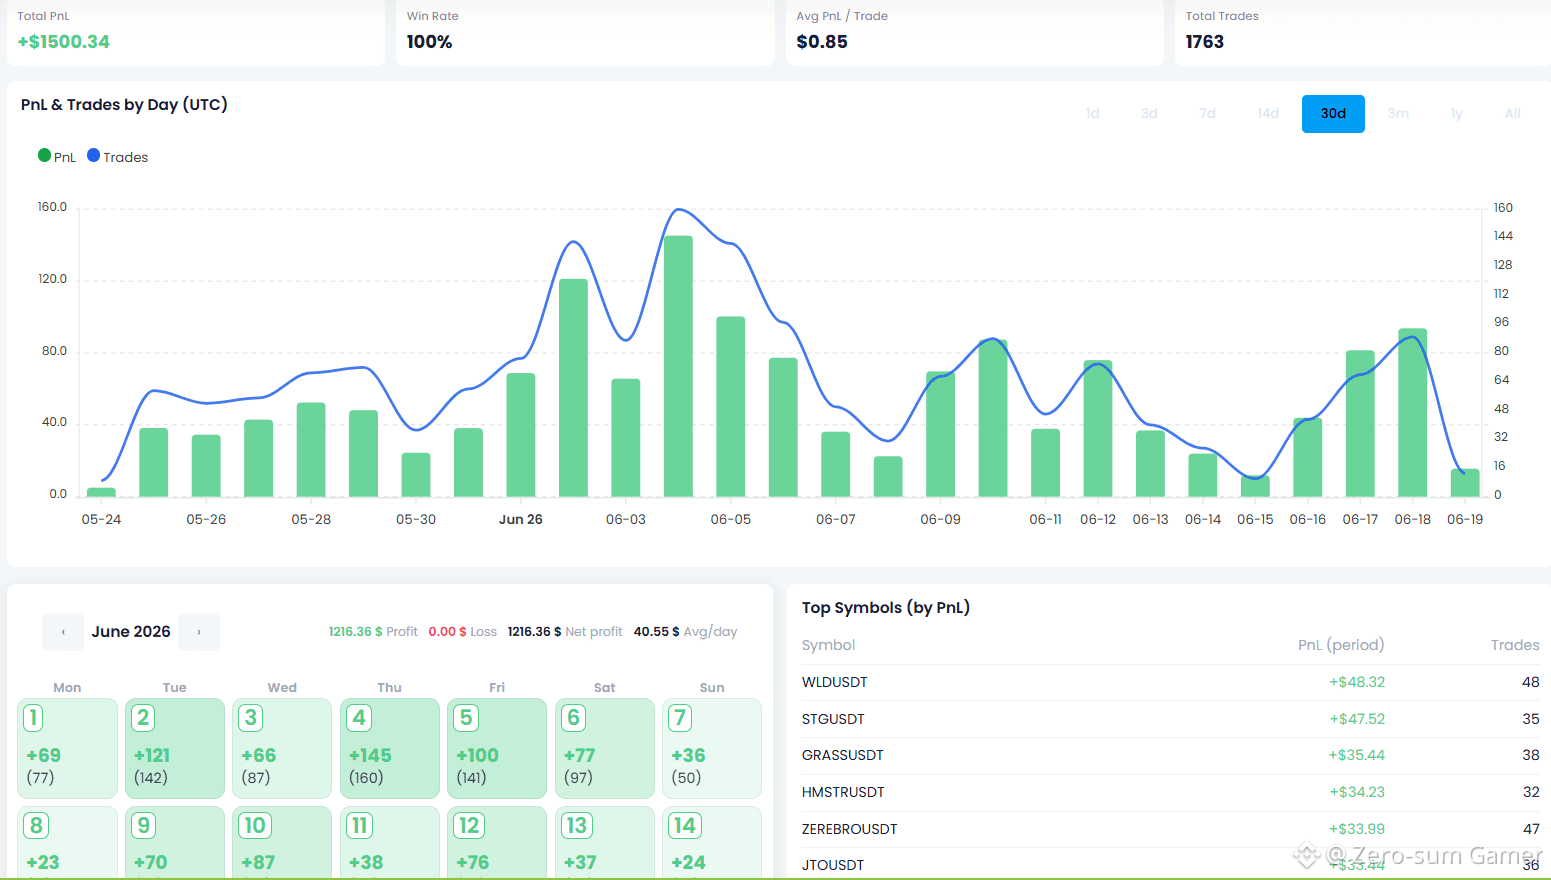Switch to the 7d time range
The height and width of the screenshot is (880, 1551).
pyautogui.click(x=1207, y=114)
